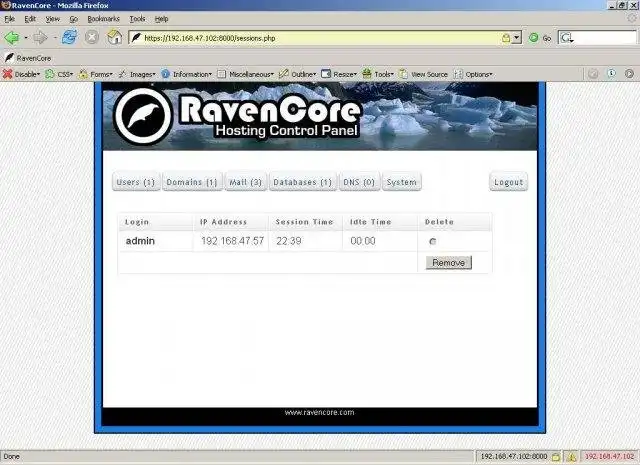This screenshot has height=465, width=640.
Task: Select admin session delete radio button
Action: [x=433, y=241]
